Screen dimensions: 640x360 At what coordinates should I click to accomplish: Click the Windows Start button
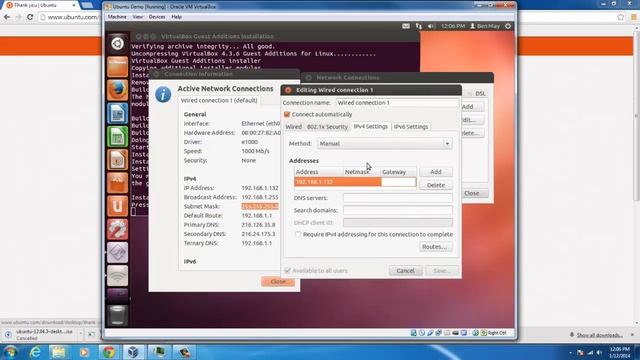tap(10, 352)
